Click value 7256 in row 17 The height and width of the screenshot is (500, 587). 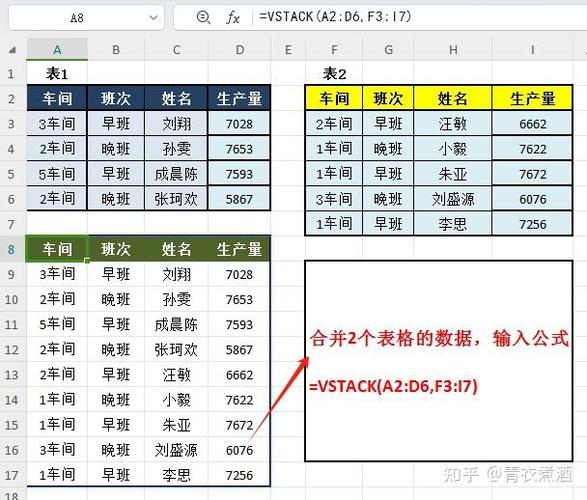pos(239,475)
